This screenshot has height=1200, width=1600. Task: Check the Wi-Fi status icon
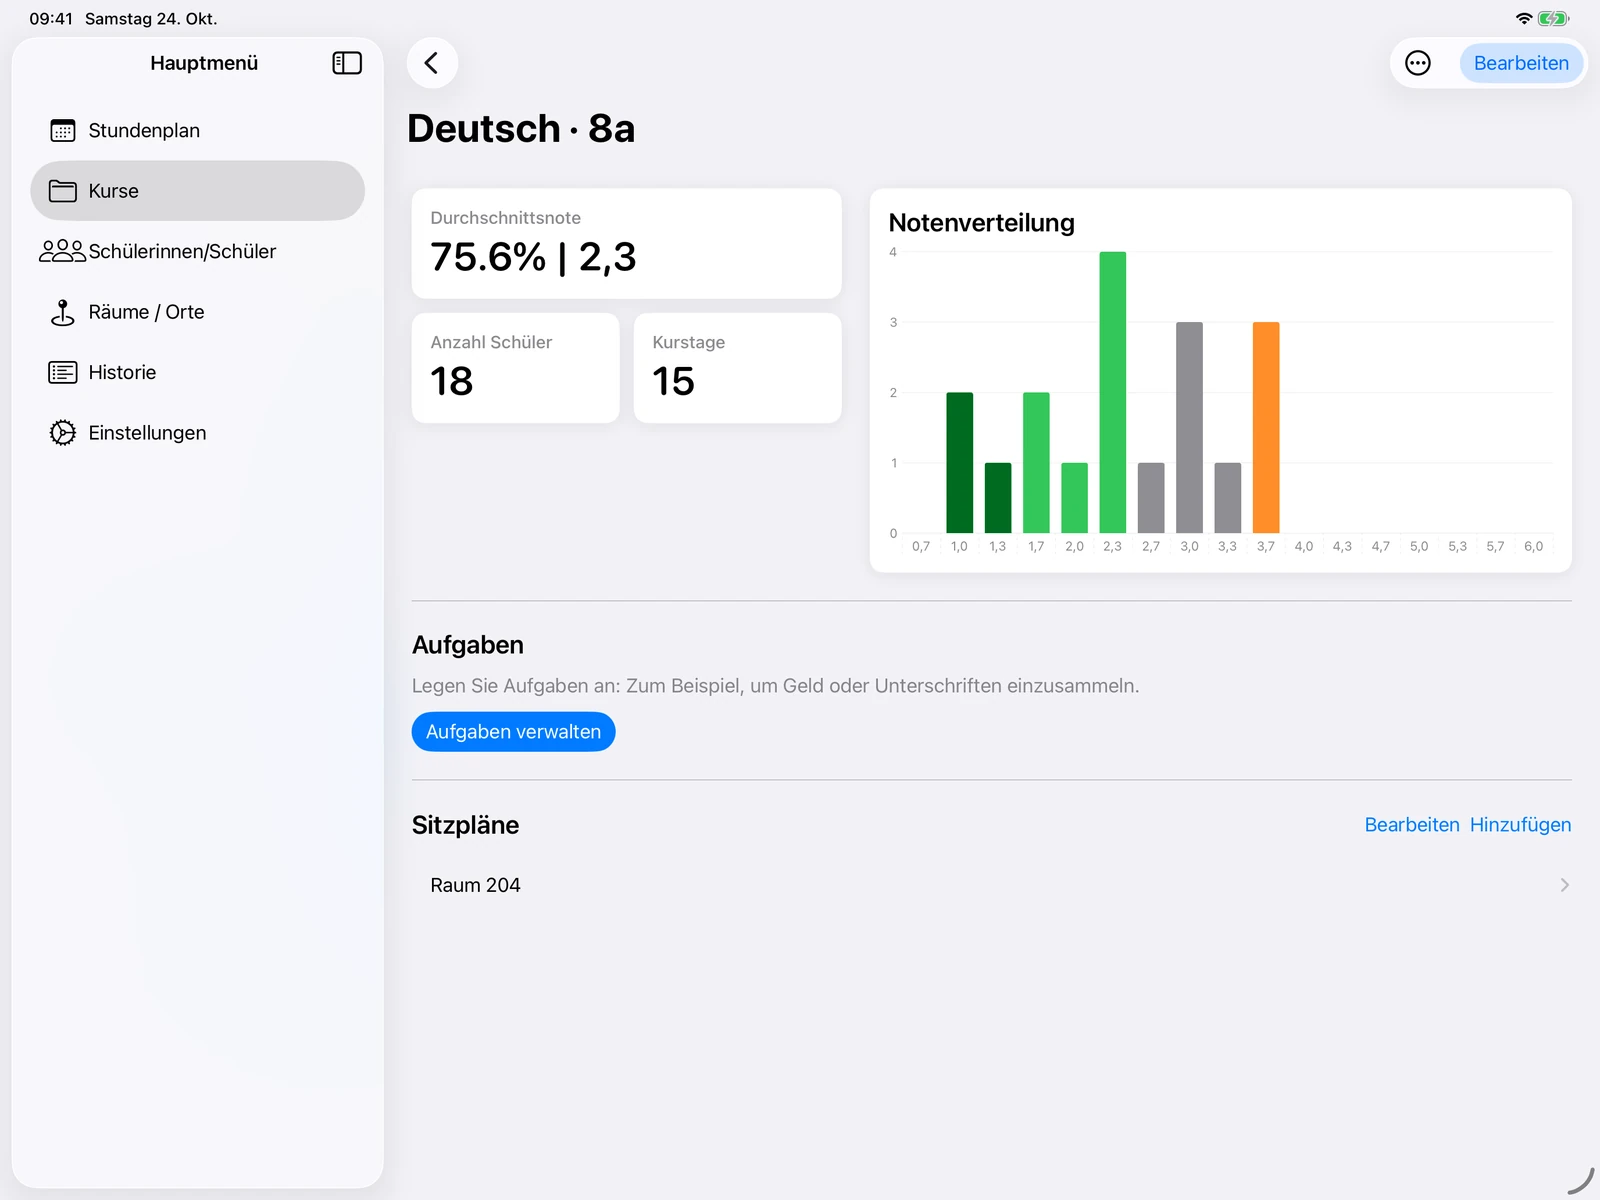pos(1524,19)
